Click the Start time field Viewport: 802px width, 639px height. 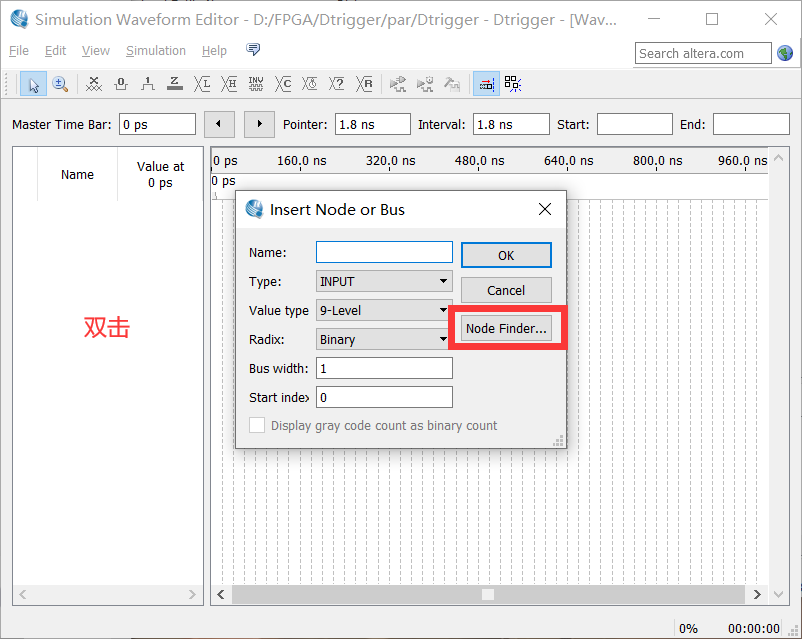click(634, 124)
